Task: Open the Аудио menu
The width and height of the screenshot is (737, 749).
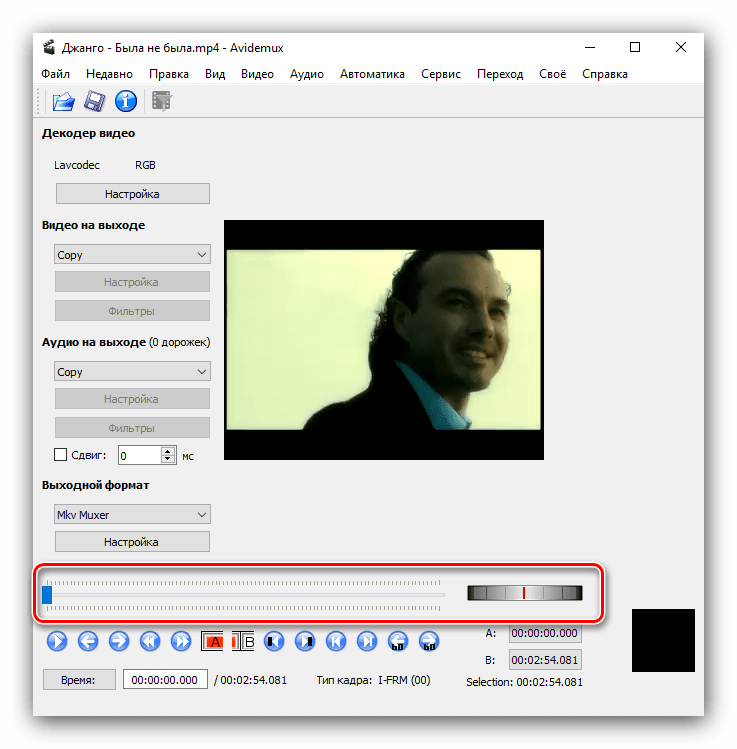Action: pyautogui.click(x=307, y=74)
